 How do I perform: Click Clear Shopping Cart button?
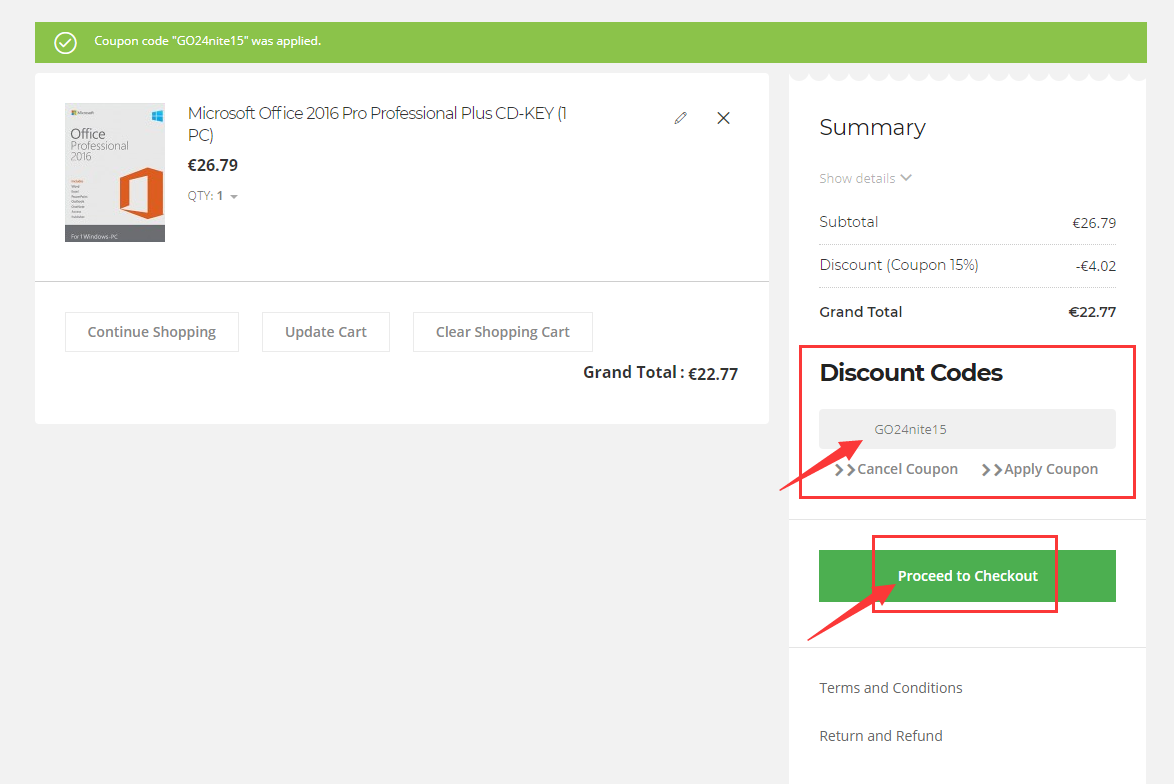tap(502, 332)
